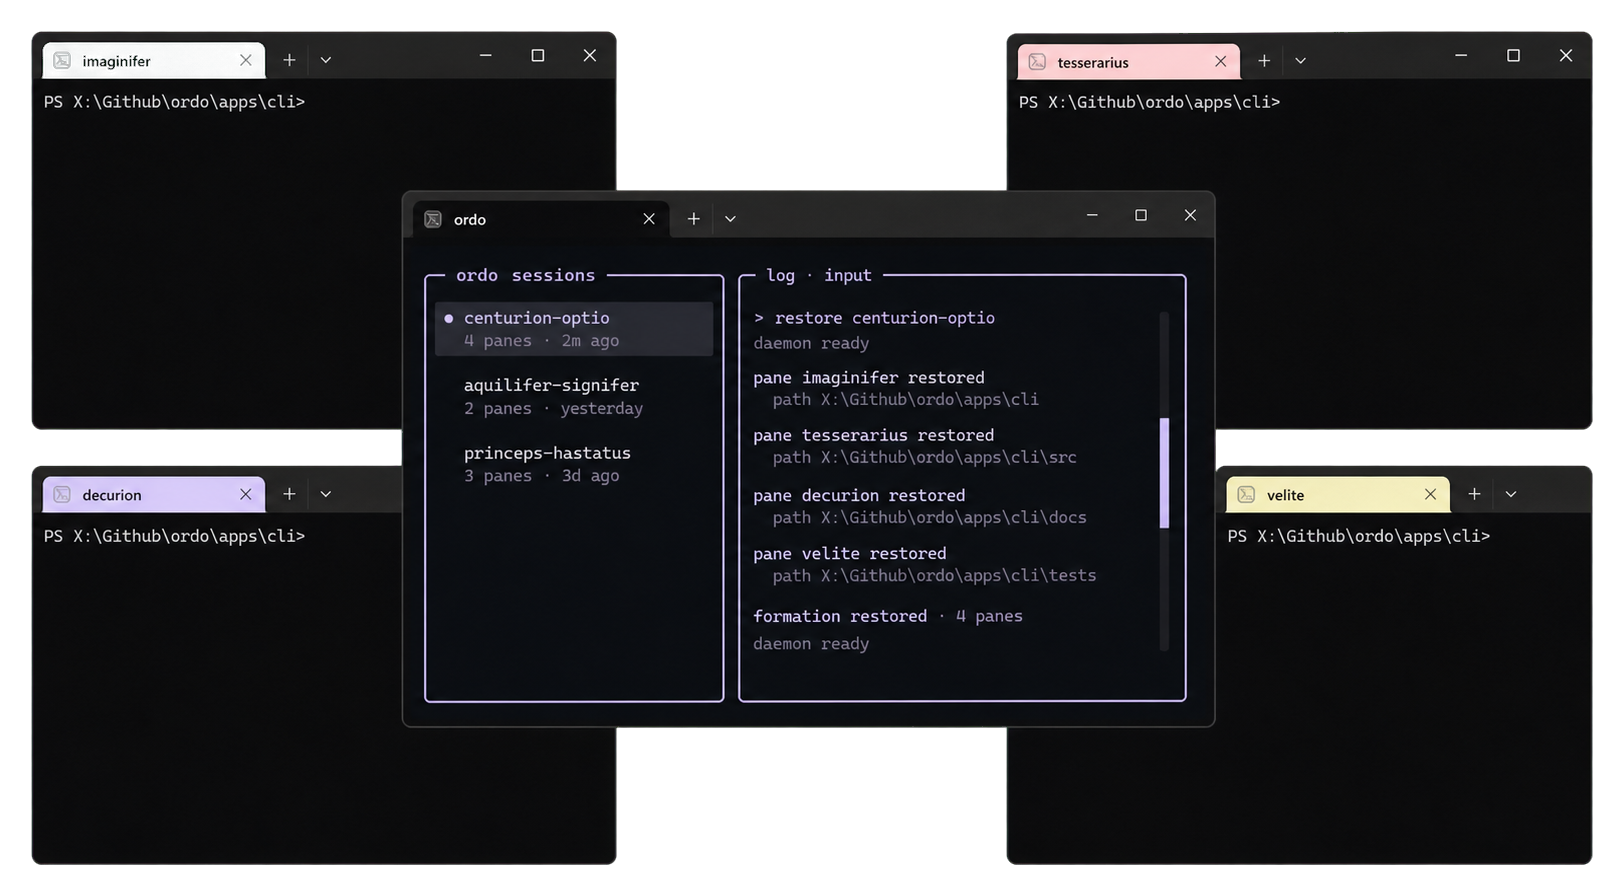1624x896 pixels.
Task: Click 'pane tesserarius restored' log entry
Action: coord(874,436)
